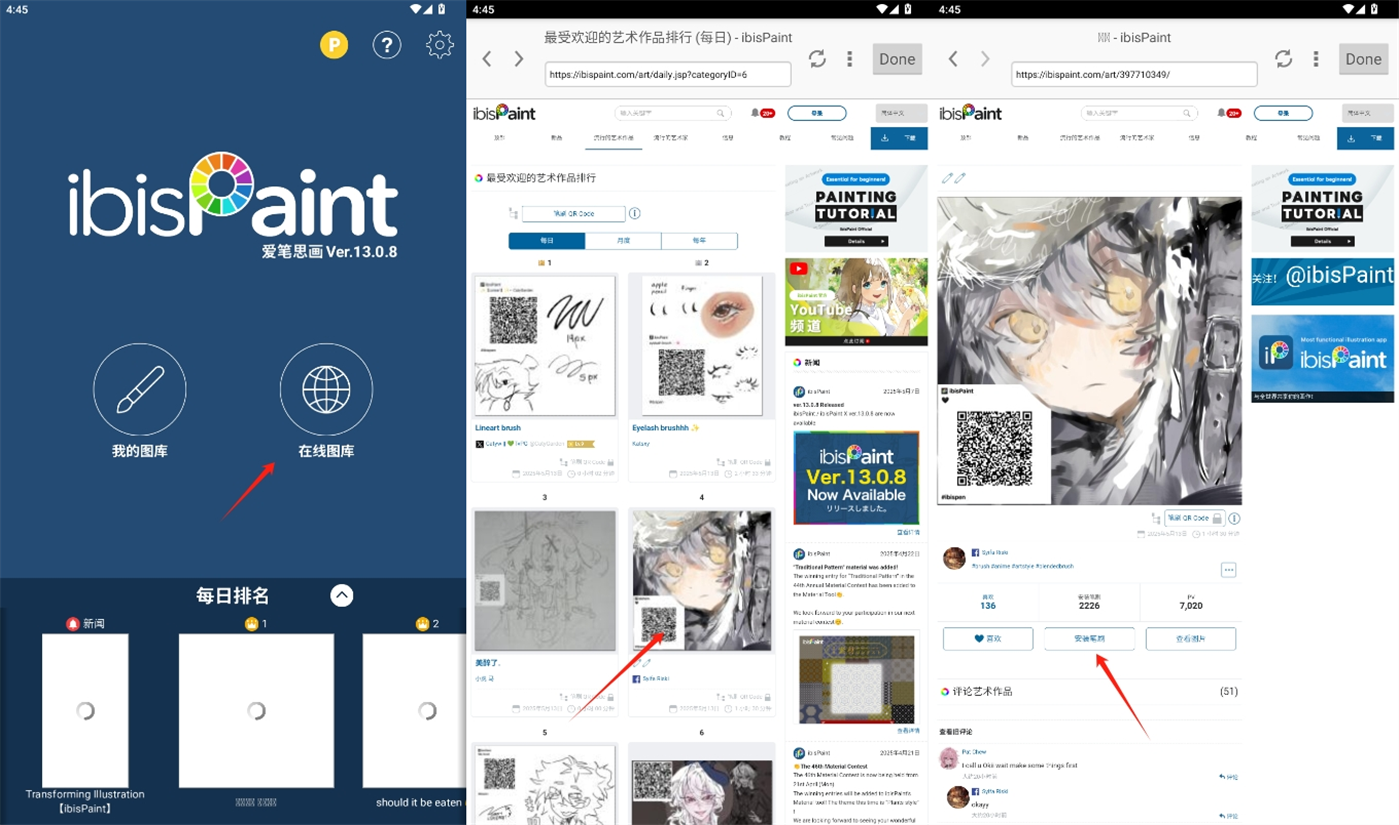Open Pat Chew's commenter avatar

(x=948, y=759)
